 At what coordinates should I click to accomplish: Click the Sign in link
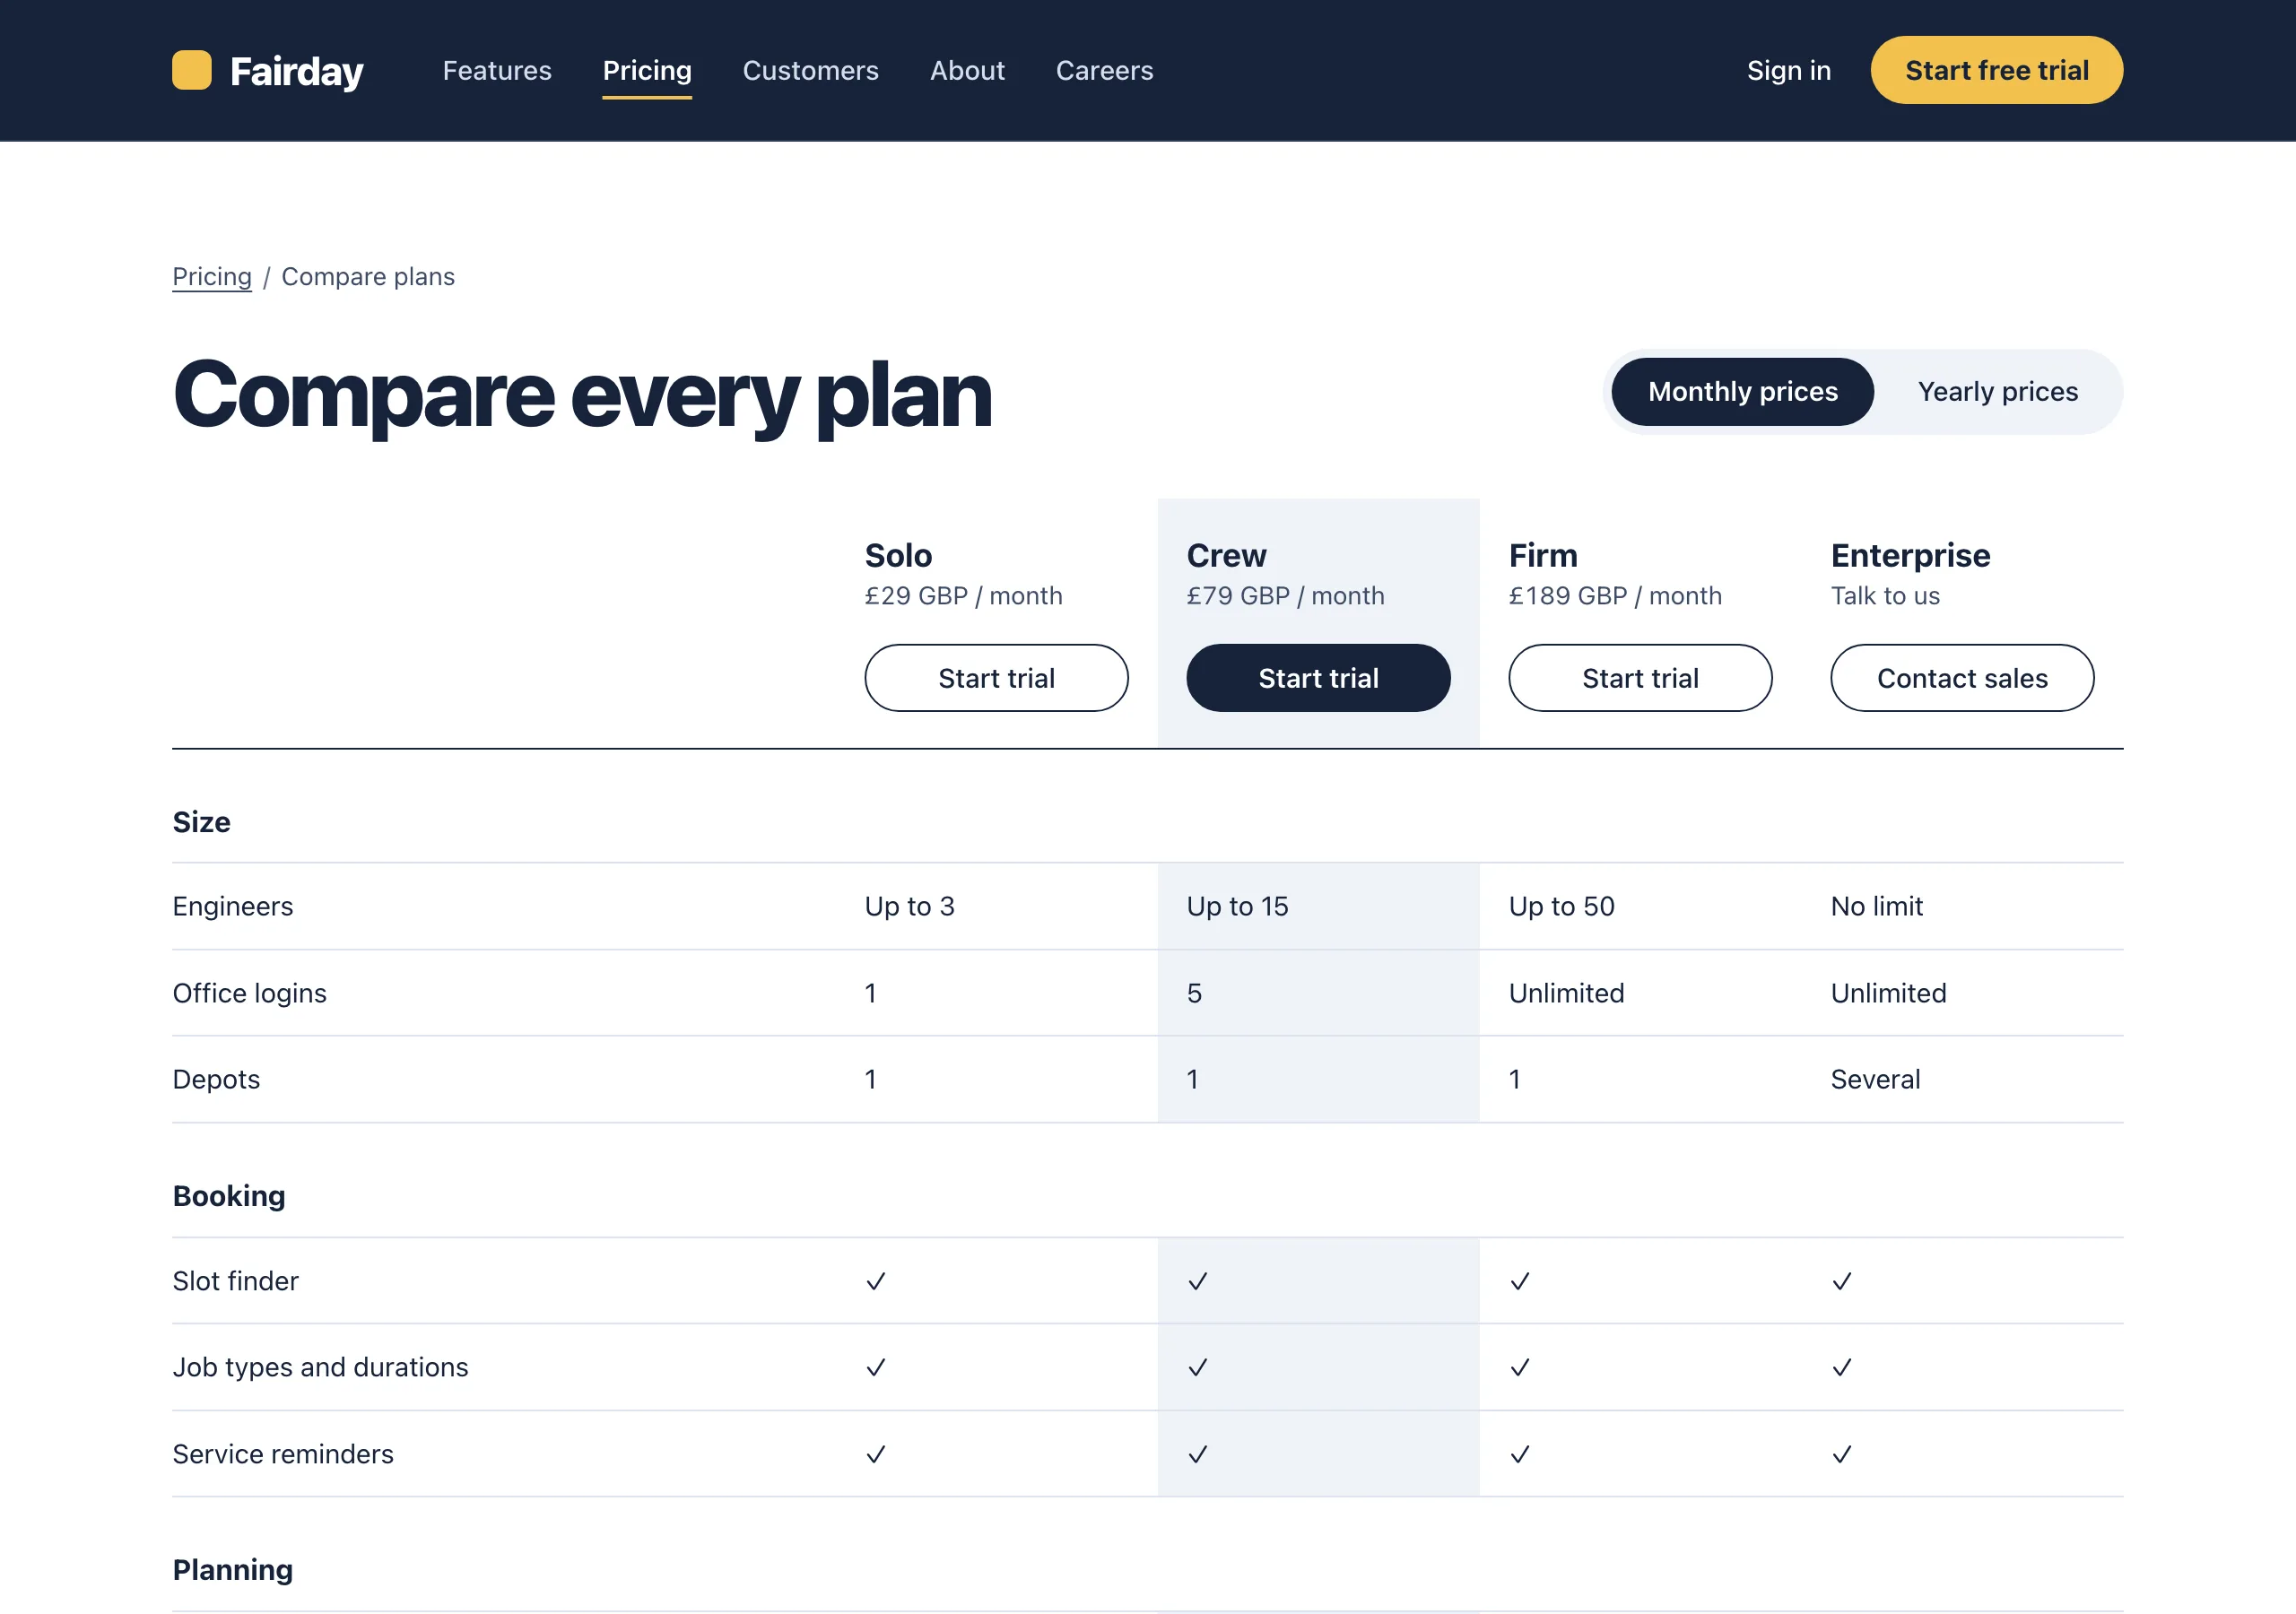(1788, 71)
